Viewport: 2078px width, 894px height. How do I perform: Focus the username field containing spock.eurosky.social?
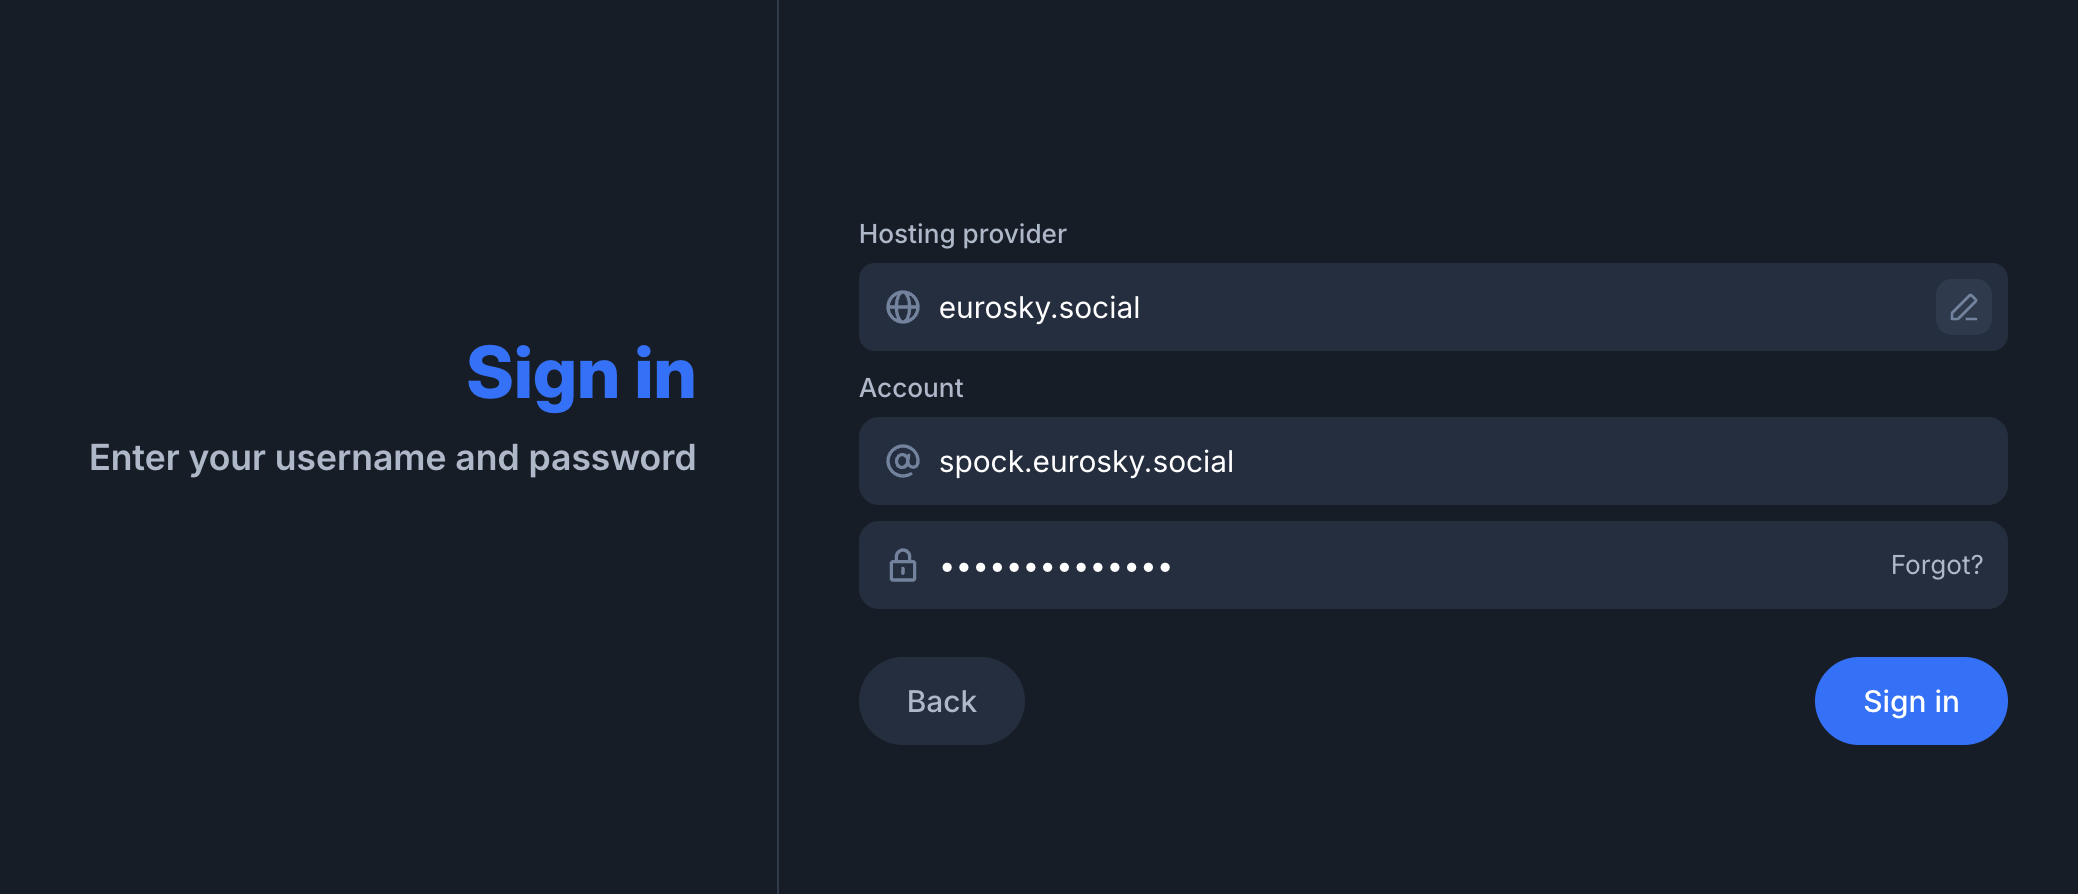1433,461
